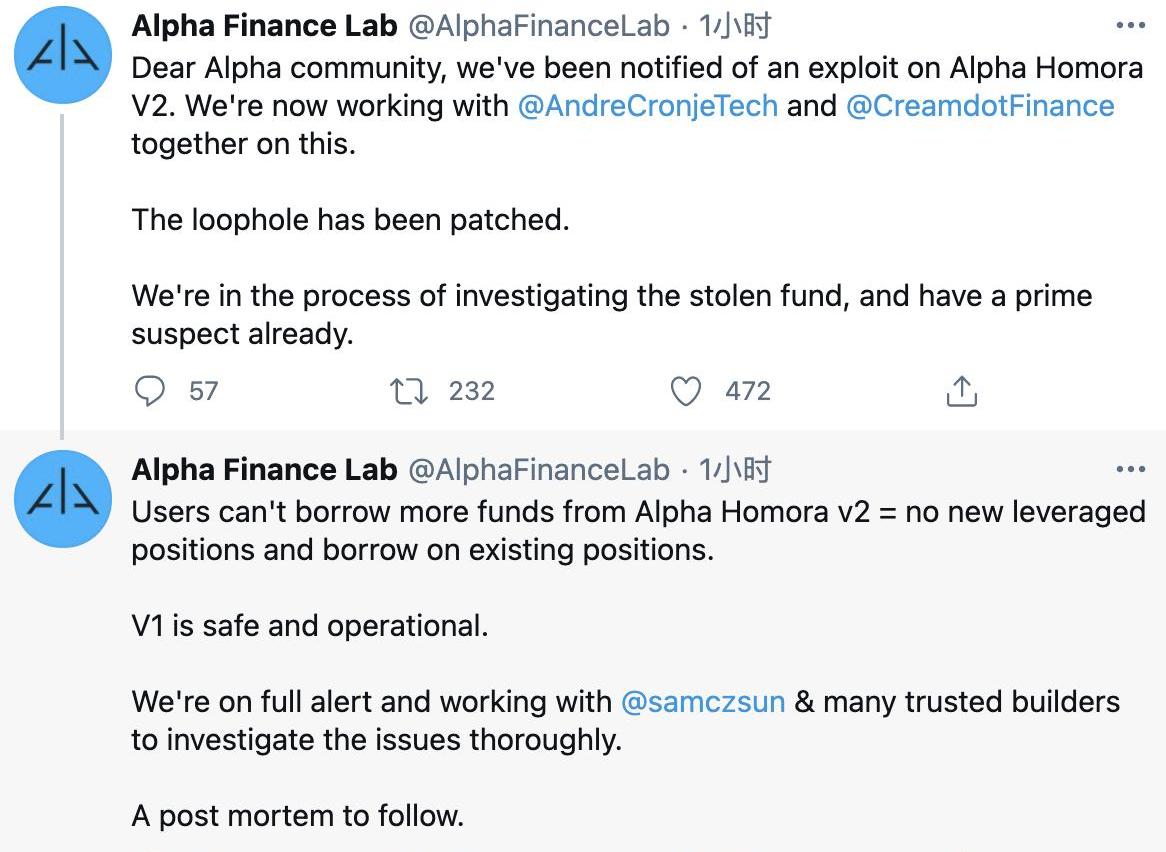Viewport: 1166px width, 852px height.
Task: Visit the @AndreCronjeTech mention
Action: 647,106
